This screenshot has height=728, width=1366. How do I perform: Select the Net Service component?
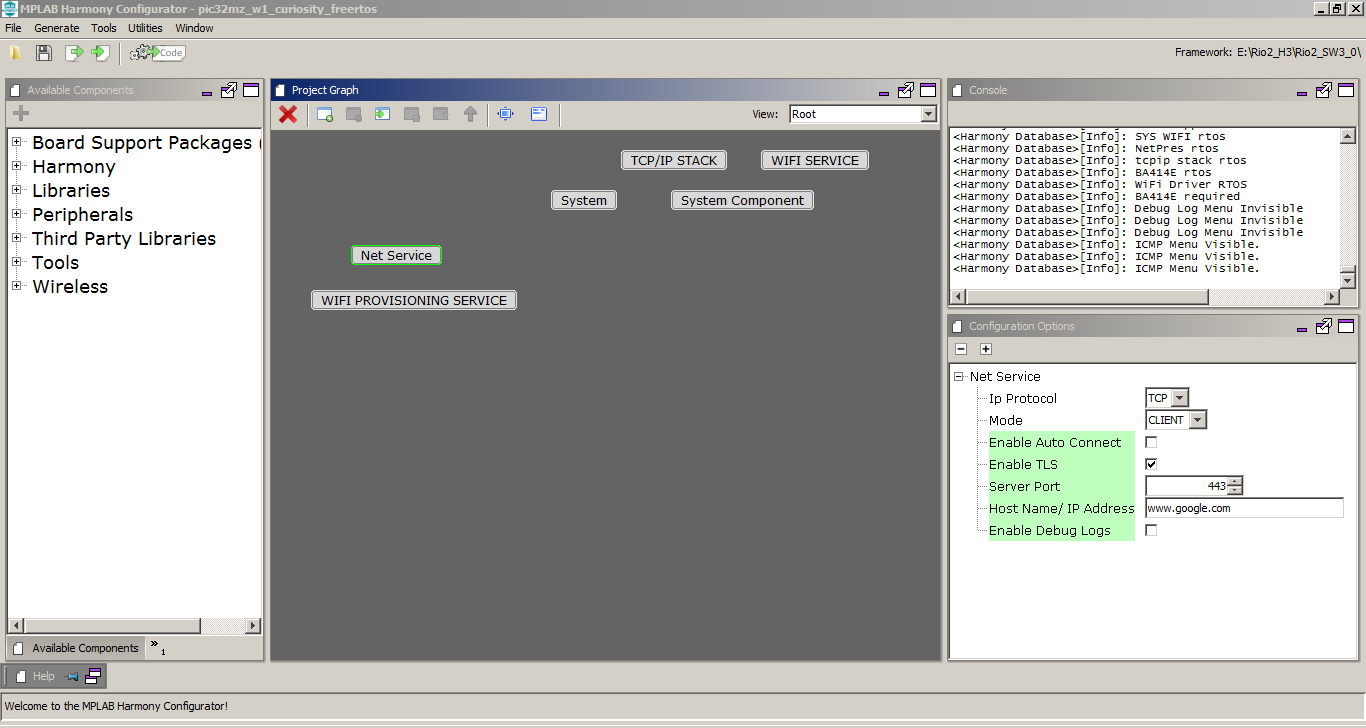tap(396, 255)
